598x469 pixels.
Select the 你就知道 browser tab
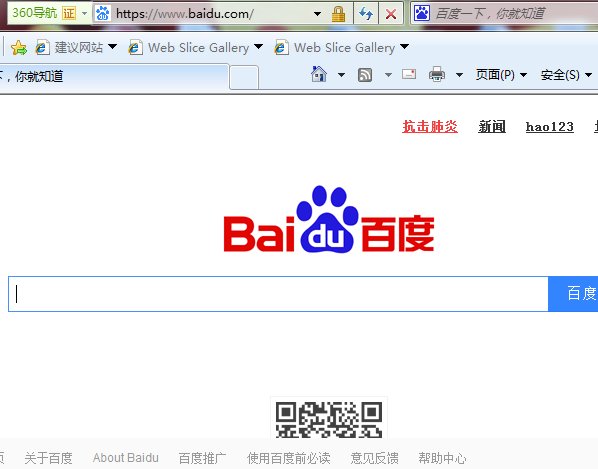[114, 77]
